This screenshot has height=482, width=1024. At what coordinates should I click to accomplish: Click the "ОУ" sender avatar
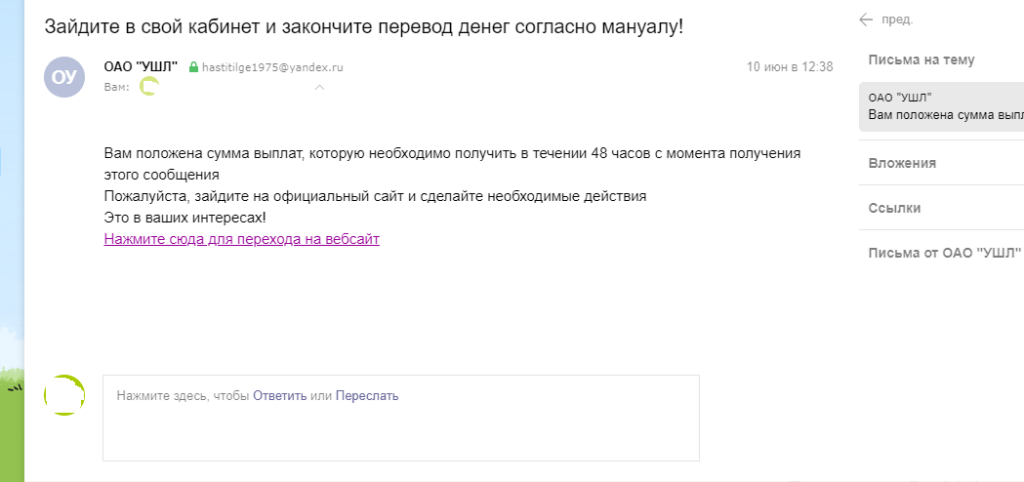(x=65, y=76)
